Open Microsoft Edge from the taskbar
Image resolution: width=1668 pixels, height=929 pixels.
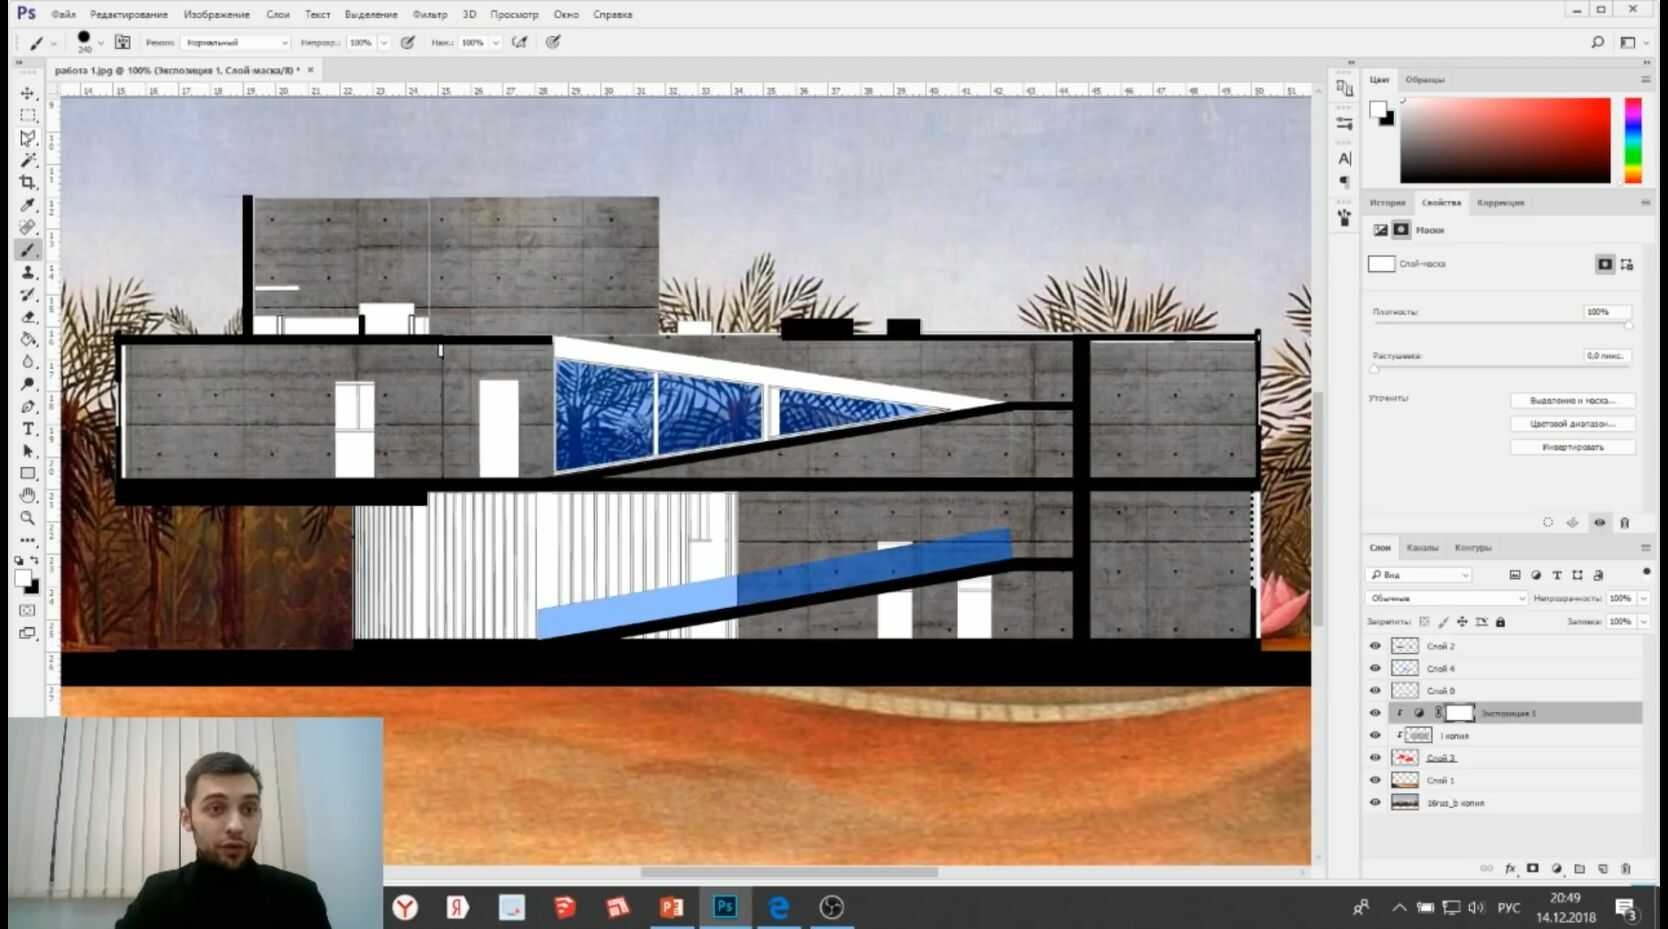(778, 907)
